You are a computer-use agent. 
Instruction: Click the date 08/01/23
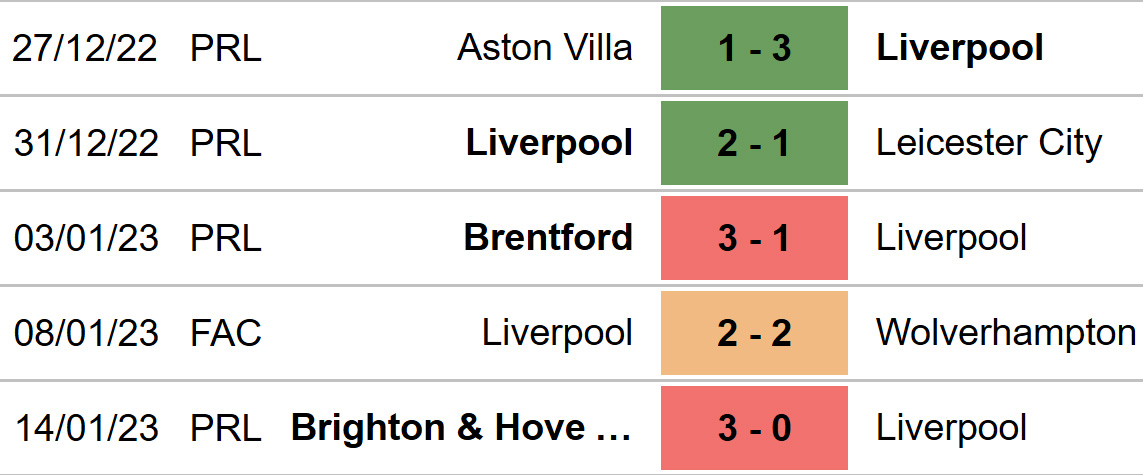pos(85,333)
